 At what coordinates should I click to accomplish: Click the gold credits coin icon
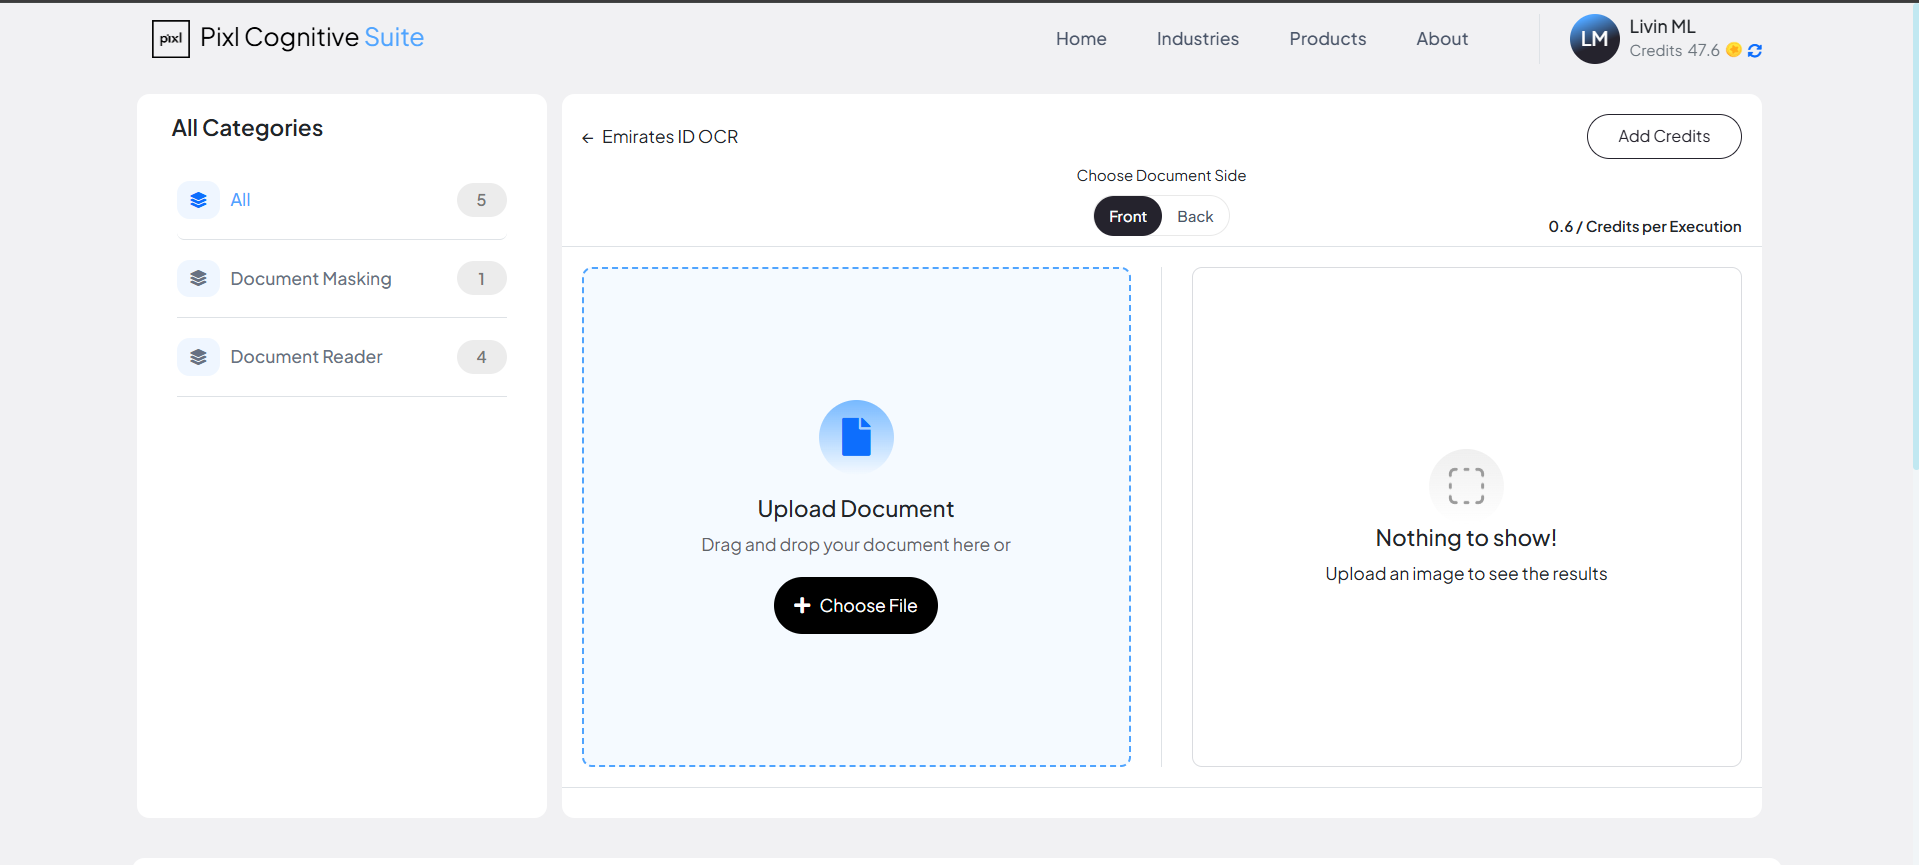[1734, 50]
